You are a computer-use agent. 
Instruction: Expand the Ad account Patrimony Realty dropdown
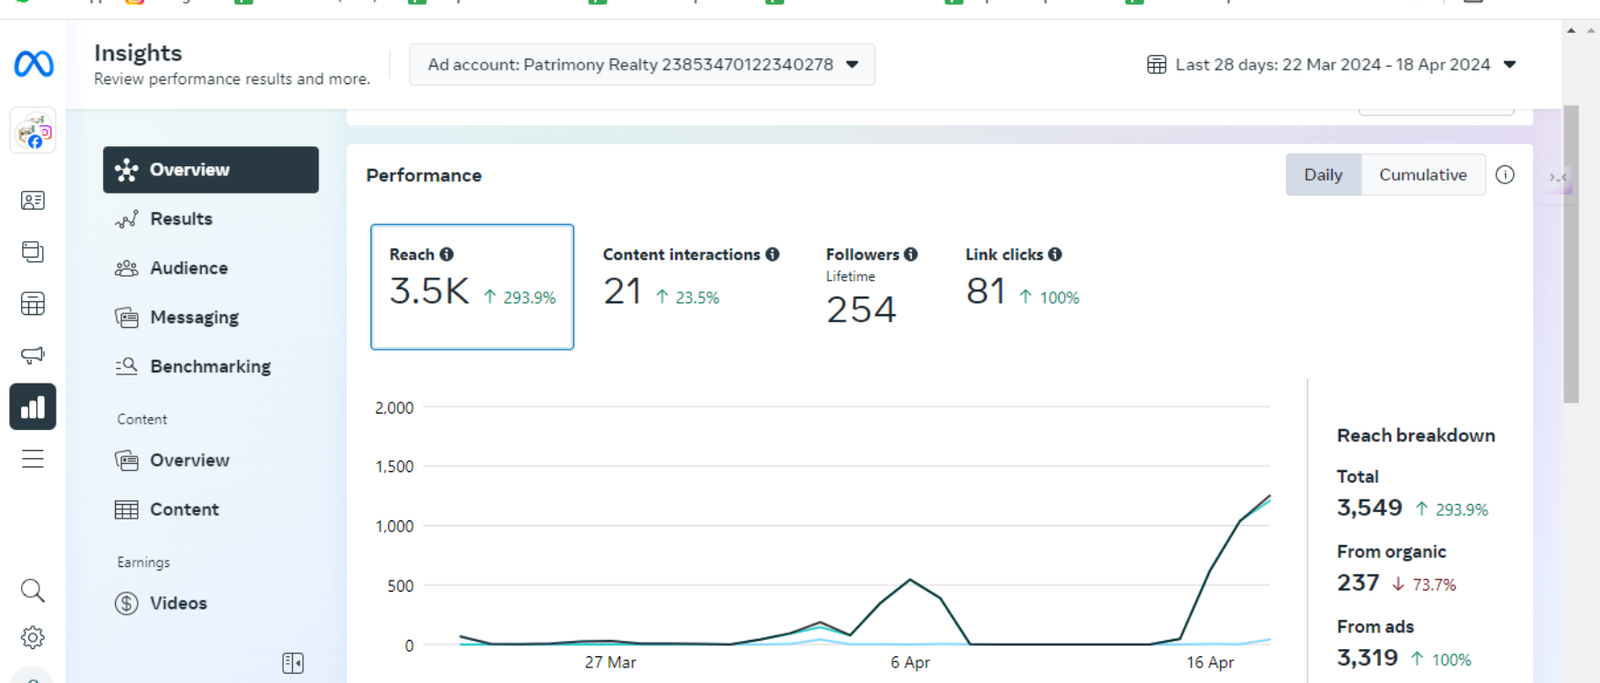pyautogui.click(x=642, y=64)
